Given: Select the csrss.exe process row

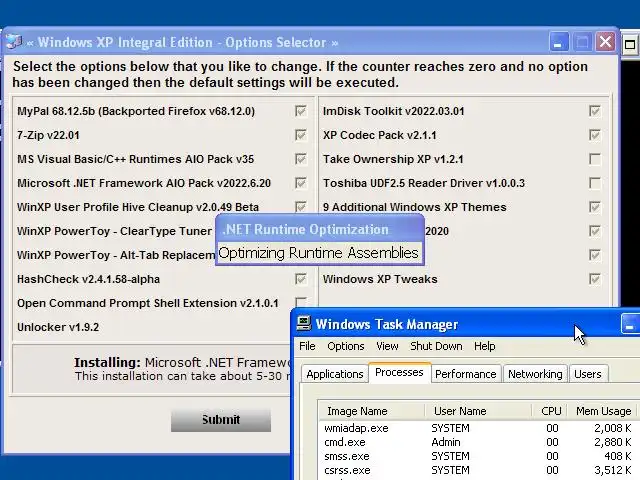Looking at the screenshot, I should pos(478,470).
